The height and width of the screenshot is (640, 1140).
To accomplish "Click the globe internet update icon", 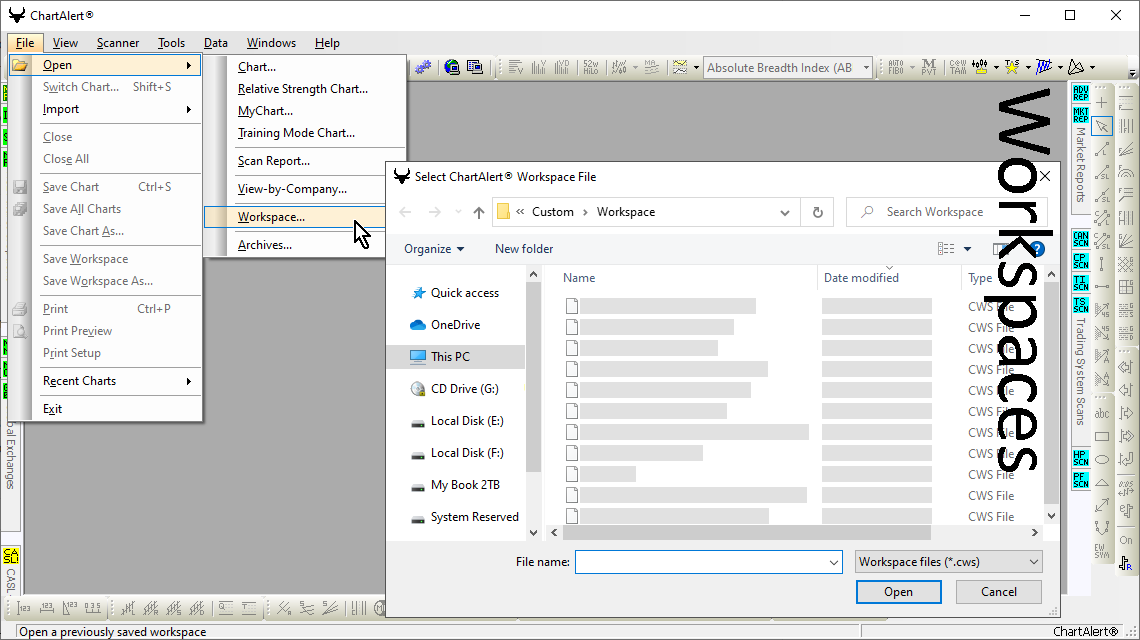I will pyautogui.click(x=451, y=68).
